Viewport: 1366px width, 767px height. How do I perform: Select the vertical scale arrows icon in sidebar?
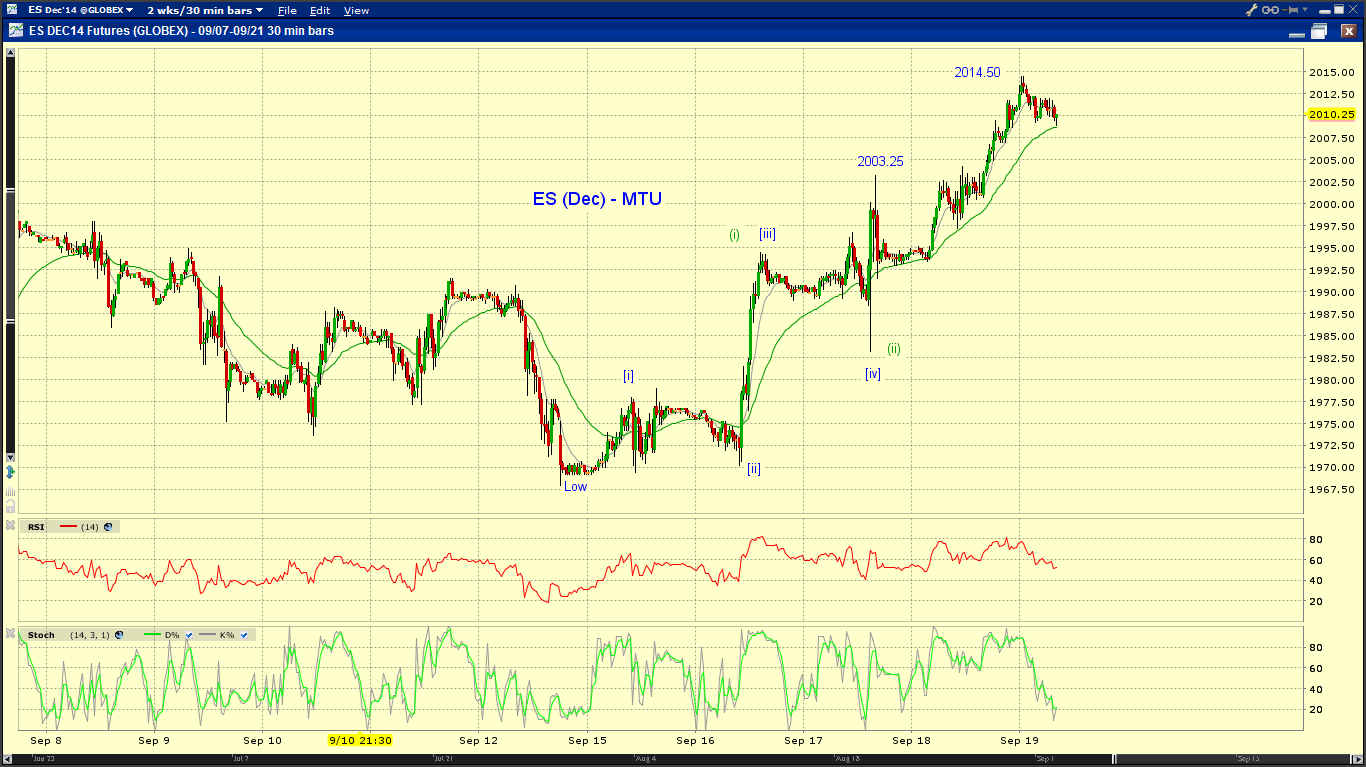coord(10,472)
